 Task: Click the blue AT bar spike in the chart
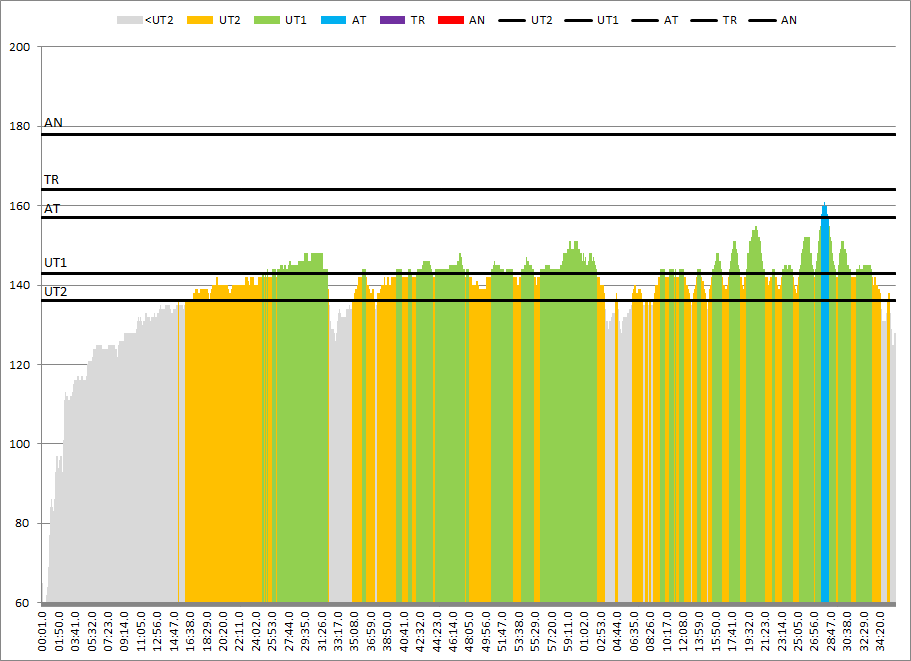point(825,400)
